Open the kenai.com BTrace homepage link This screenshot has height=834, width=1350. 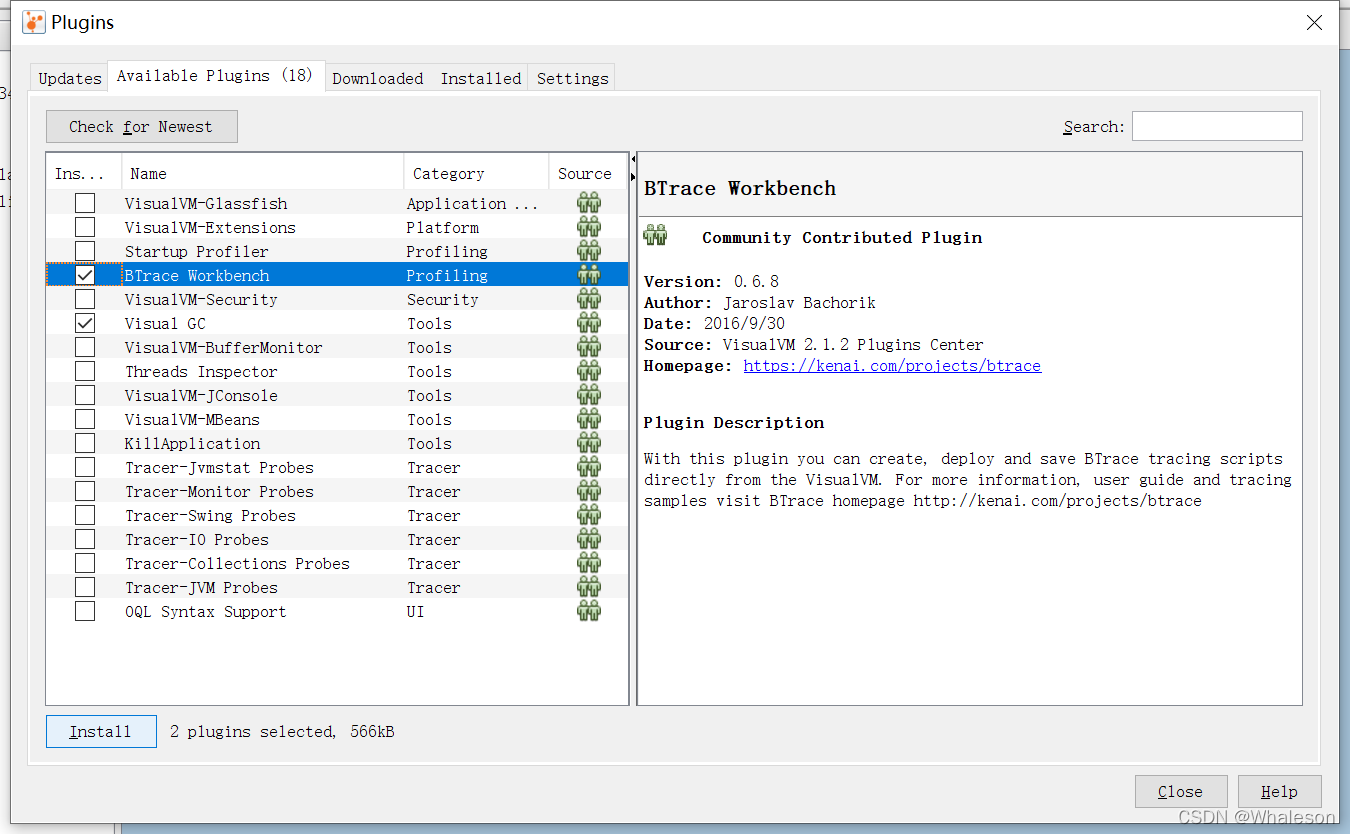892,366
